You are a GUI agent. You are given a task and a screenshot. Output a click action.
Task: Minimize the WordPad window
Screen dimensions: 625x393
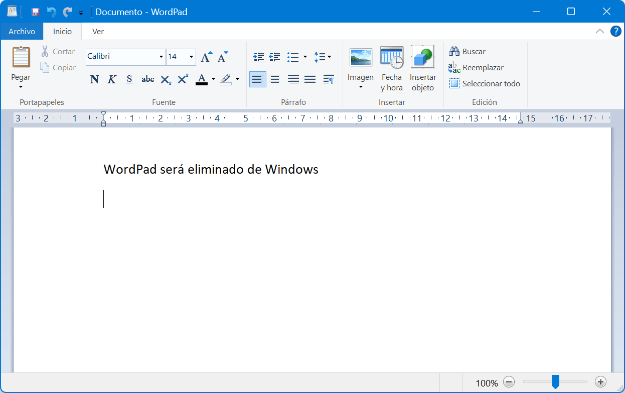tap(536, 12)
